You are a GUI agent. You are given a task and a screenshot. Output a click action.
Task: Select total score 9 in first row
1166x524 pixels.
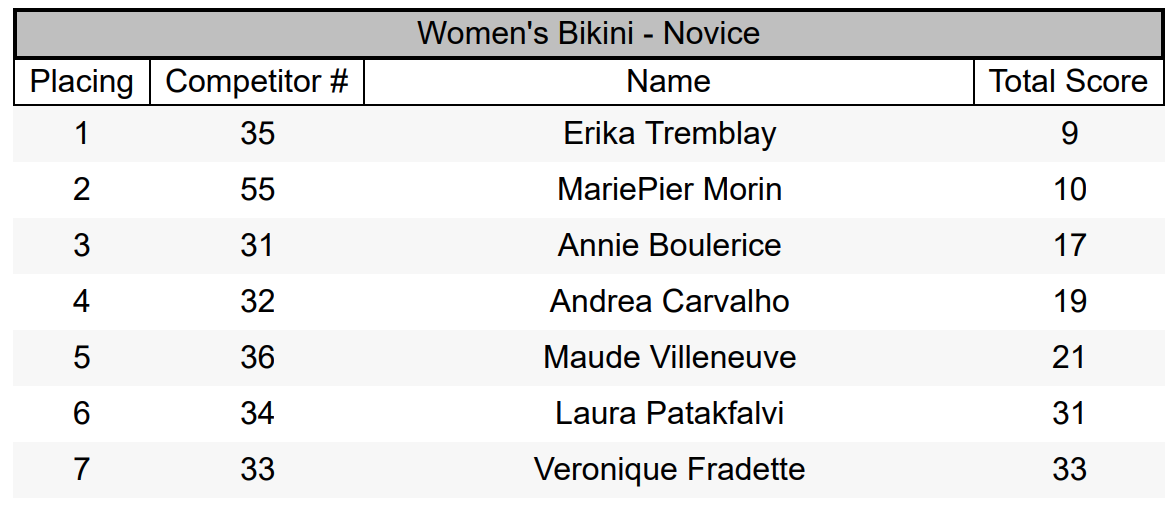tap(1069, 134)
